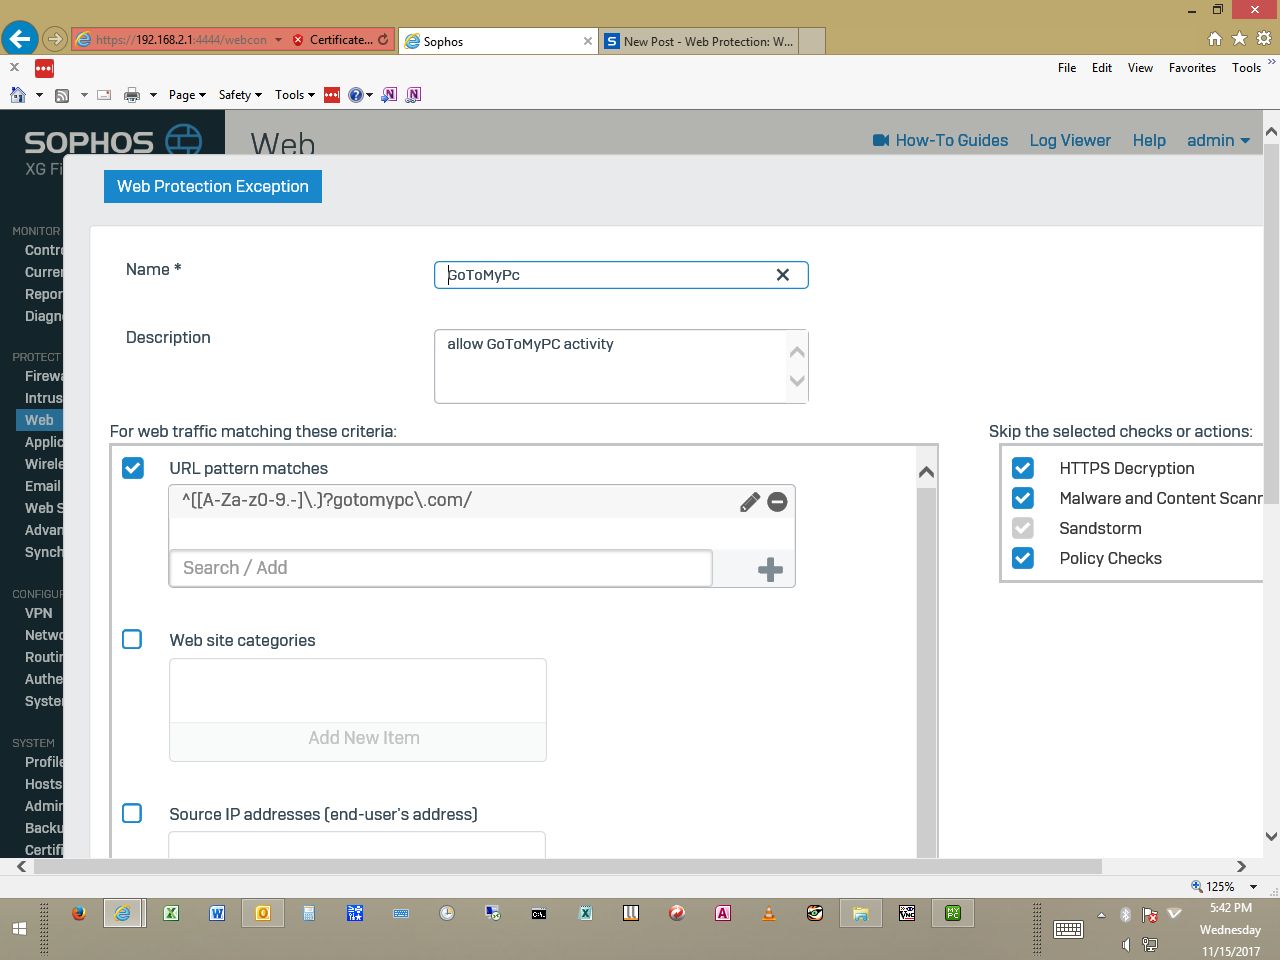Image resolution: width=1280 pixels, height=960 pixels.
Task: Click the Read Mail toolbar icon
Action: 104,95
